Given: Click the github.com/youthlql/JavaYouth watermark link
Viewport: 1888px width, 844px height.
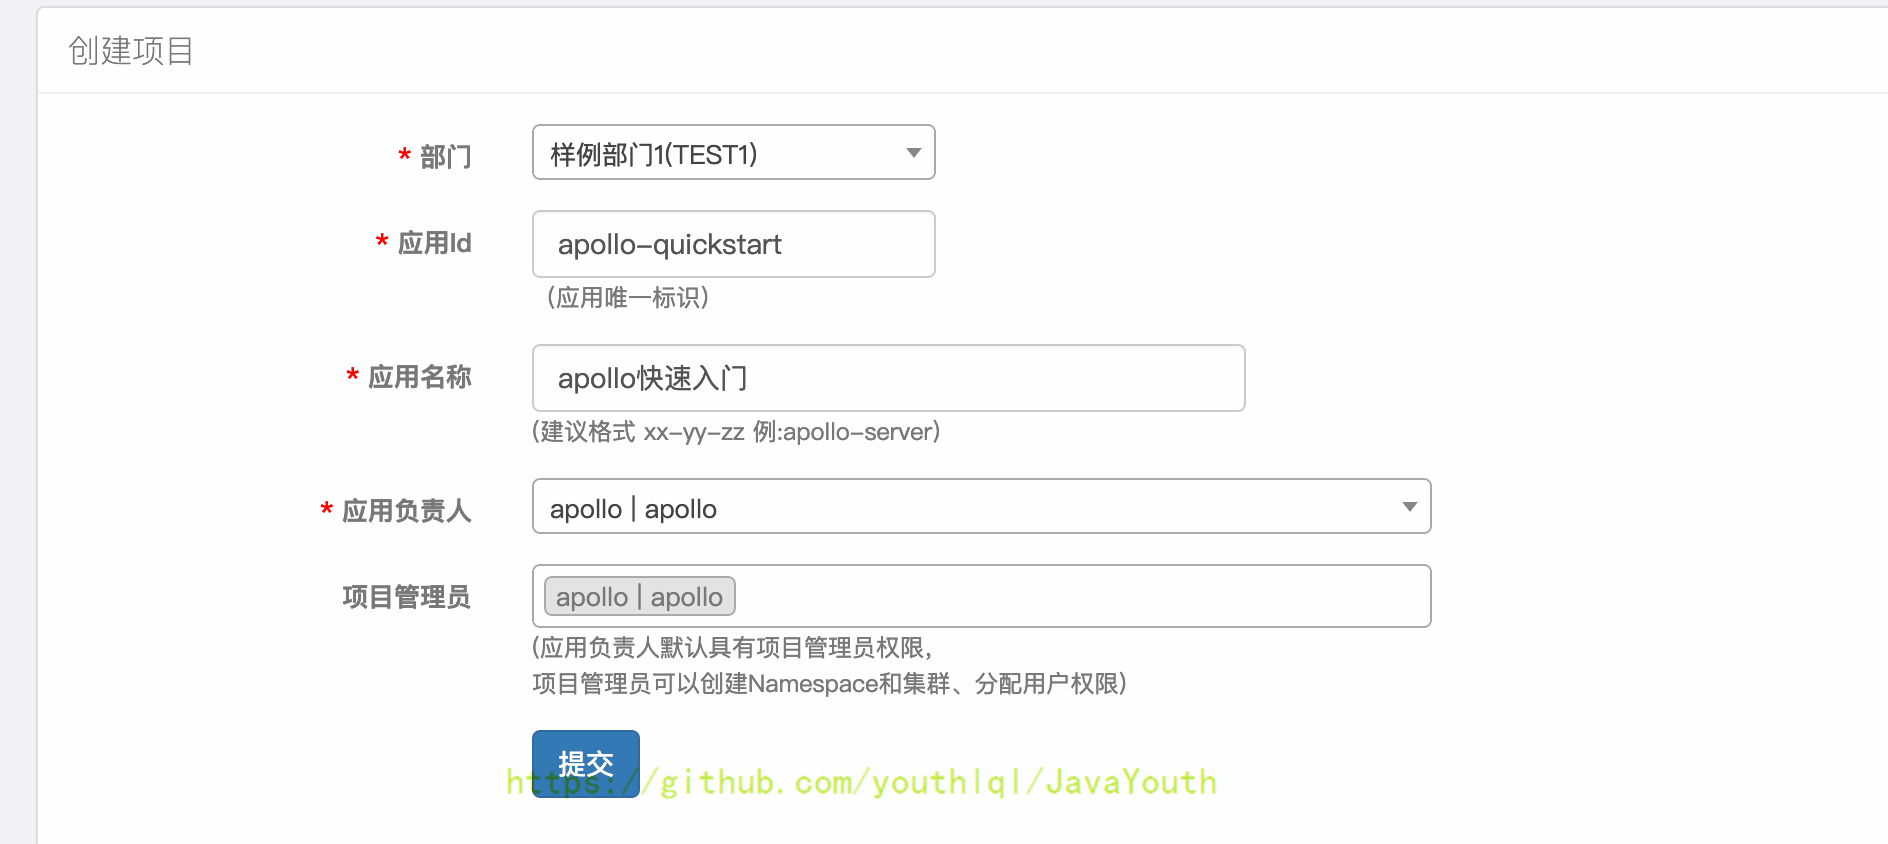Looking at the screenshot, I should (862, 782).
